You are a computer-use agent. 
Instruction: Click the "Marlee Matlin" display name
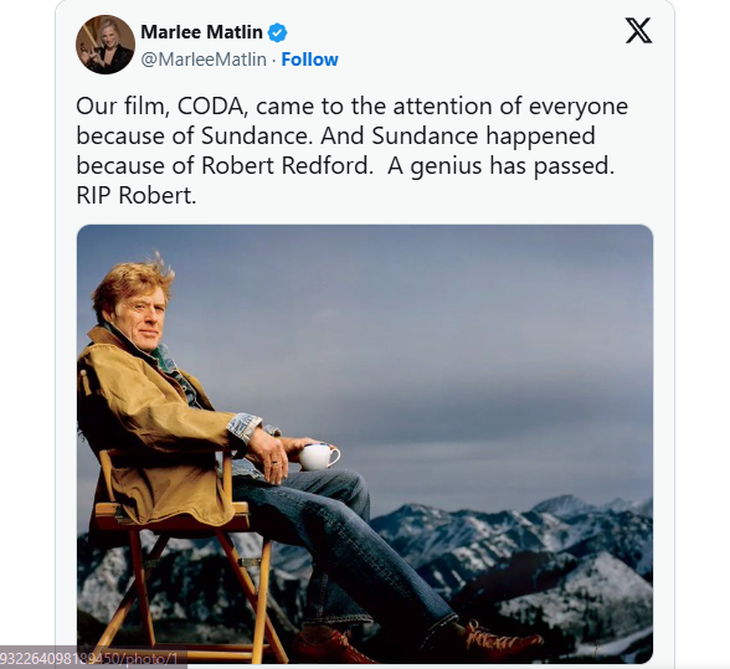[x=201, y=32]
